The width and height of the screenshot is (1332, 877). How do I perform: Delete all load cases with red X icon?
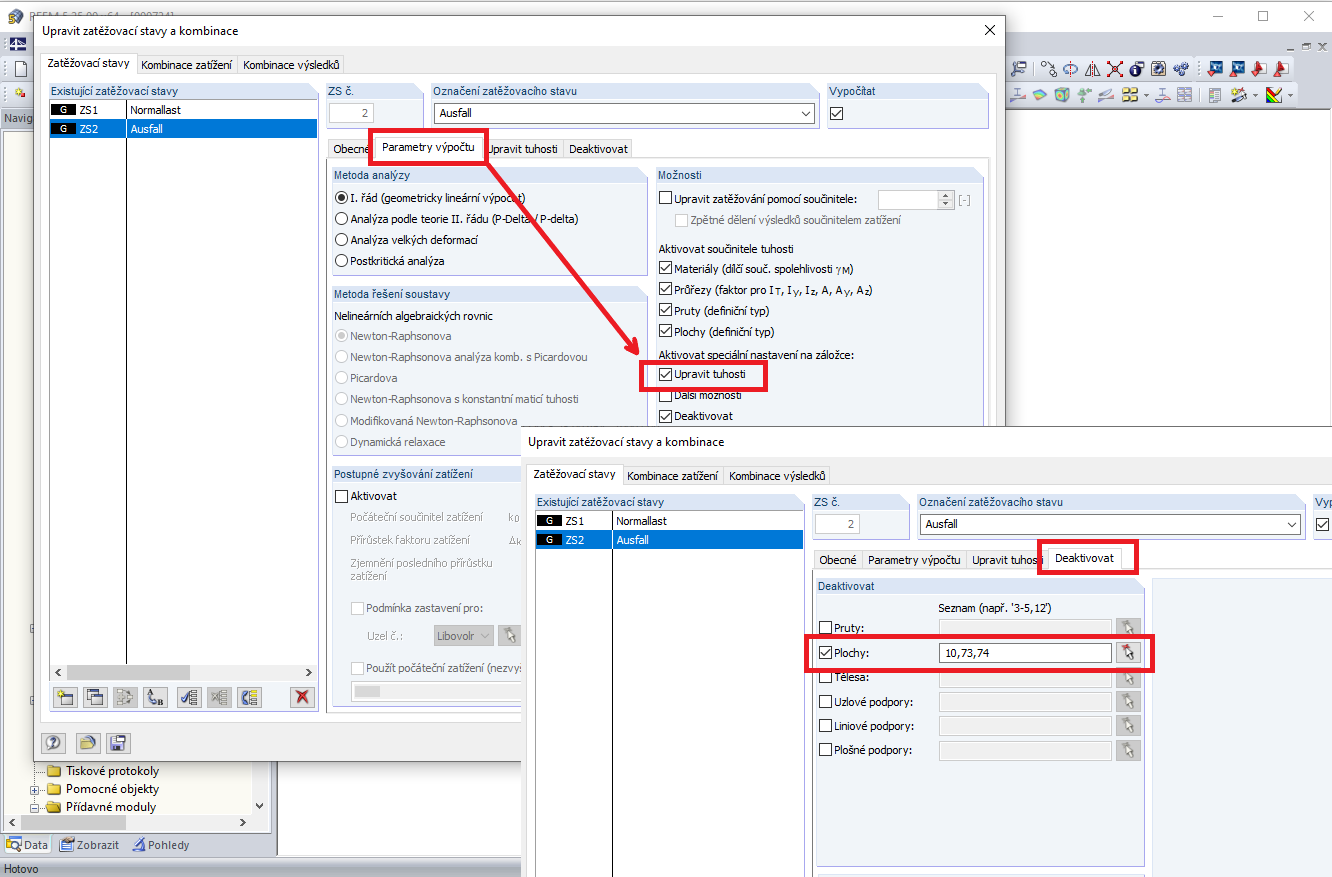(x=300, y=697)
